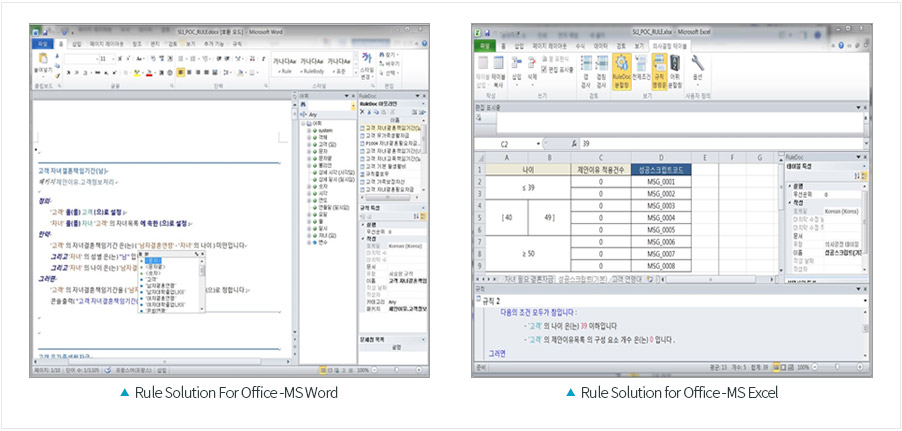
Task: Select P1004 자녀결혼필요자금 in RuleDoc list
Action: (389, 144)
